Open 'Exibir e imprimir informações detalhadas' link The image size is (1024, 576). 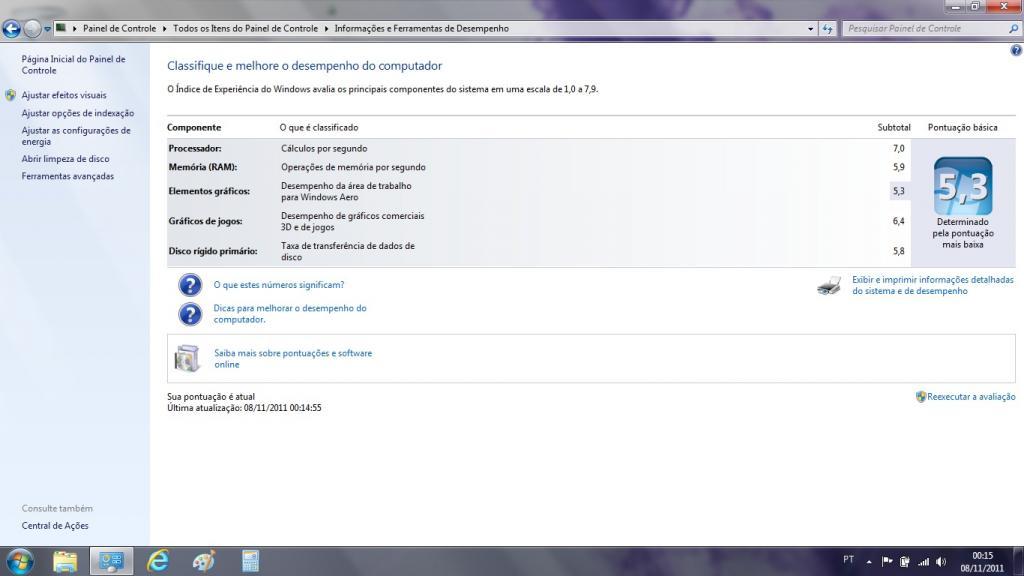[933, 285]
